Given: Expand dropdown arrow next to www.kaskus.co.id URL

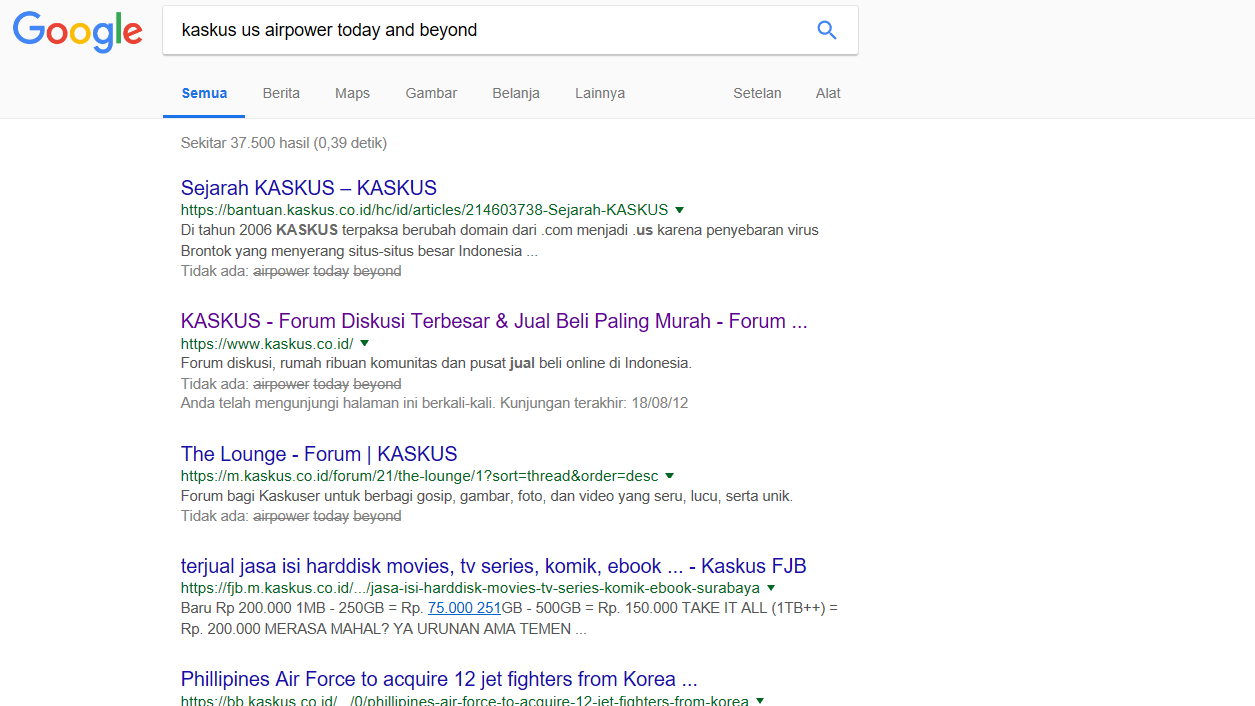Looking at the screenshot, I should click(x=365, y=343).
